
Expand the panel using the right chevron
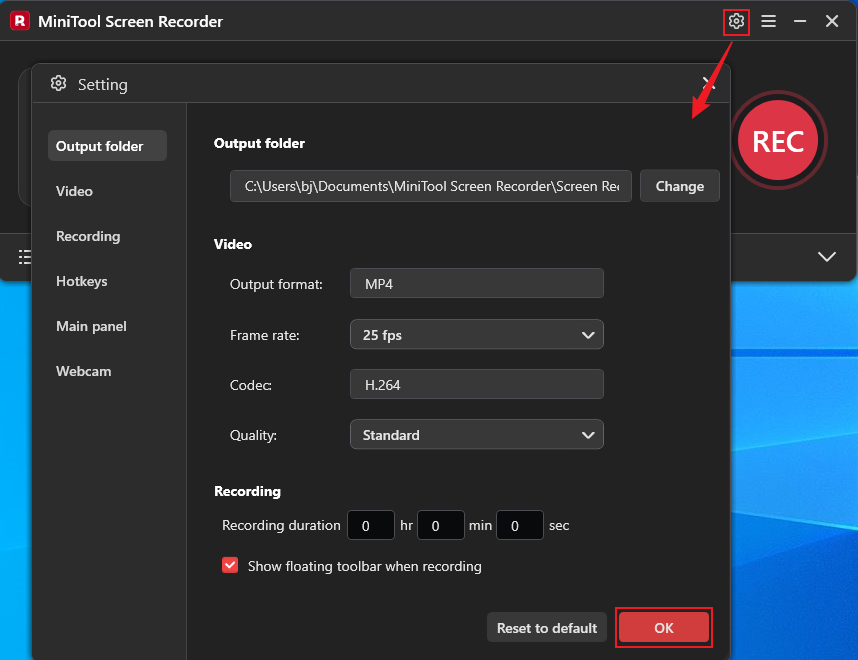[x=827, y=257]
